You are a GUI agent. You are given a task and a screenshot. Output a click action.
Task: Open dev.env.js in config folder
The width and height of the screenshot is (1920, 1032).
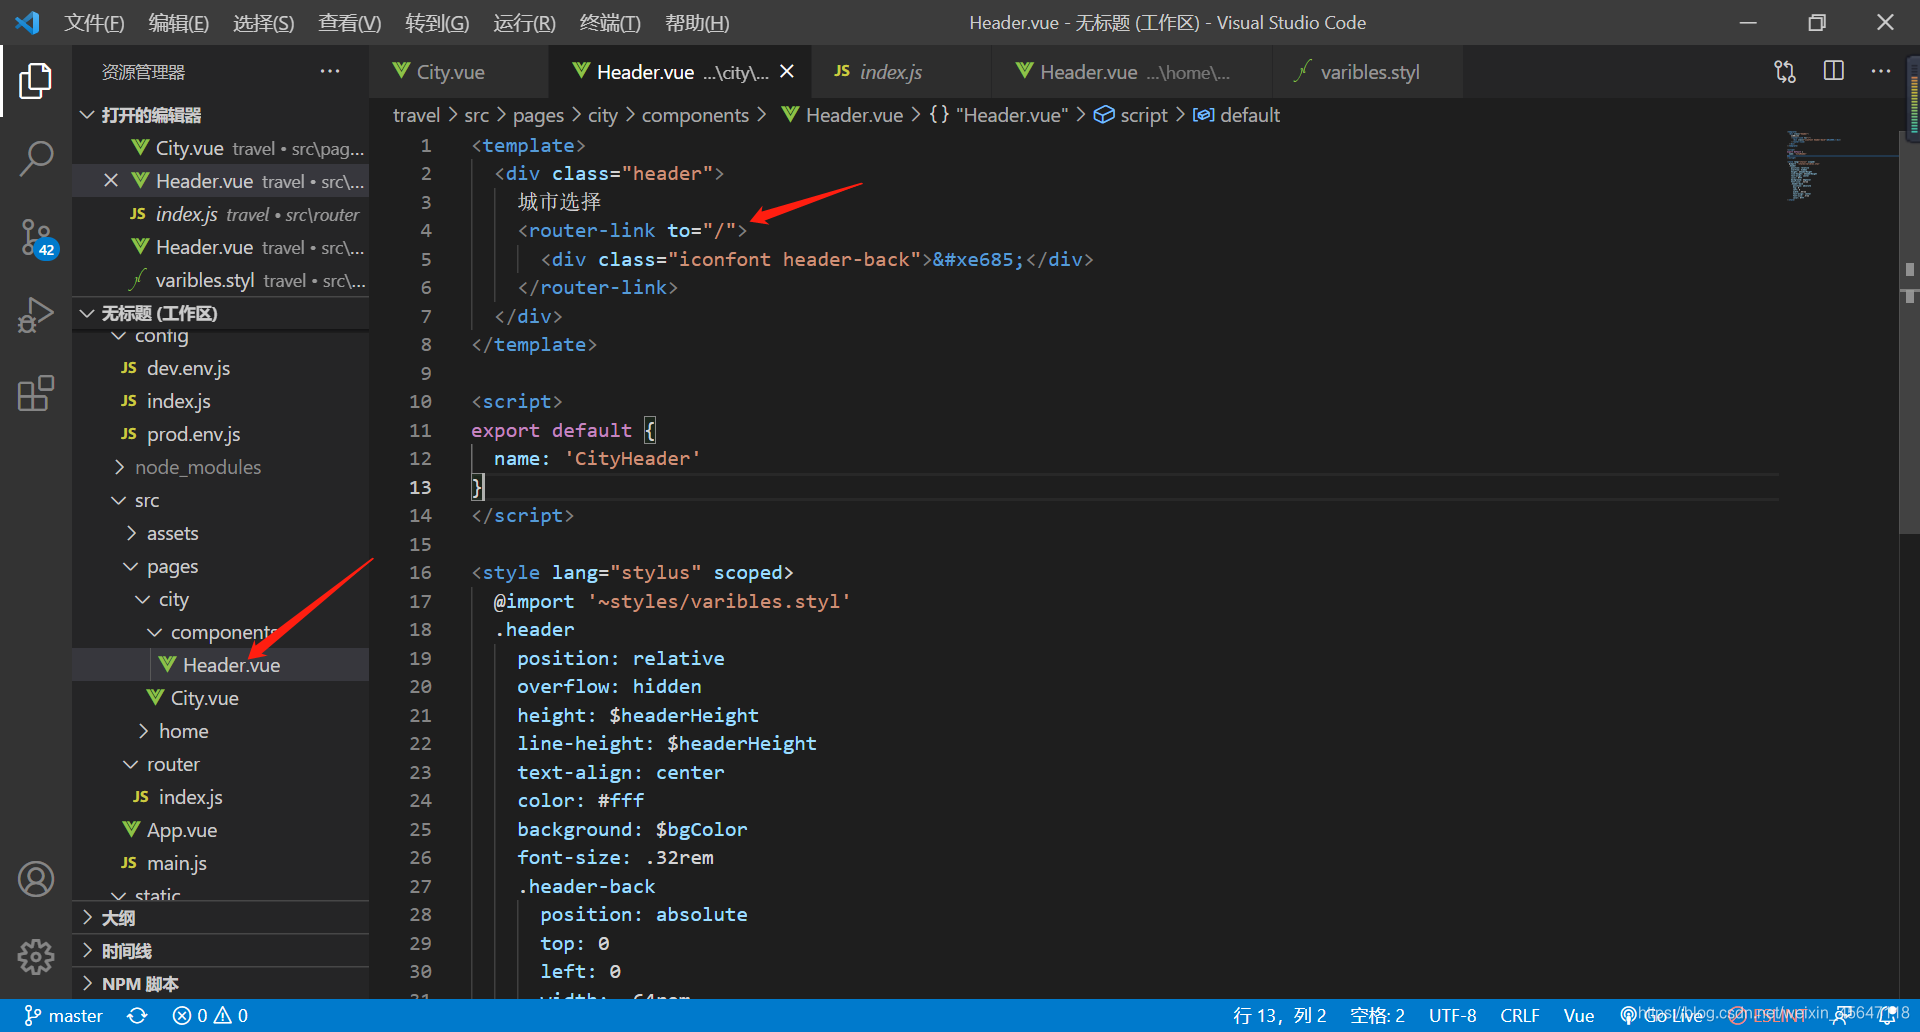pos(221,368)
